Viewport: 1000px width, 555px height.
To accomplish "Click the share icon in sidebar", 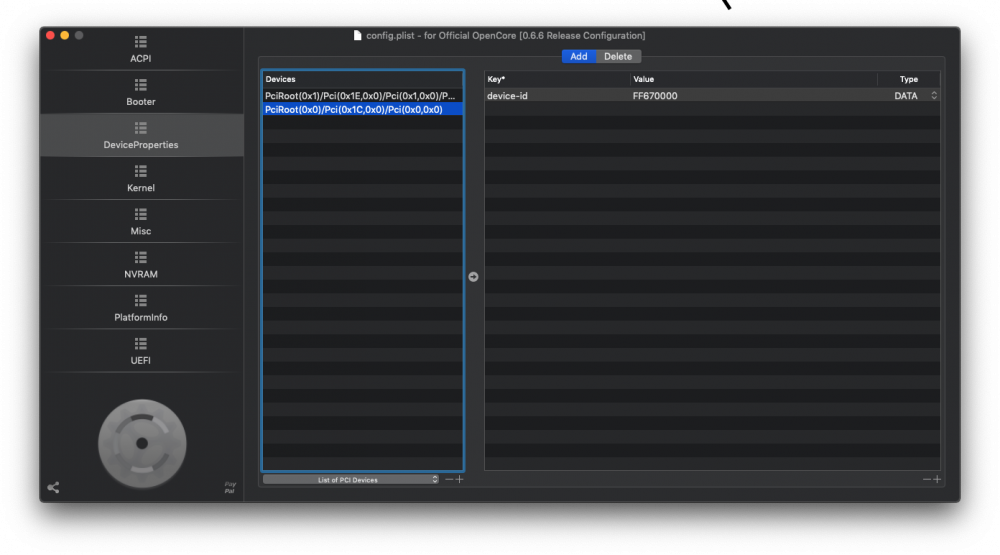I will pyautogui.click(x=54, y=487).
